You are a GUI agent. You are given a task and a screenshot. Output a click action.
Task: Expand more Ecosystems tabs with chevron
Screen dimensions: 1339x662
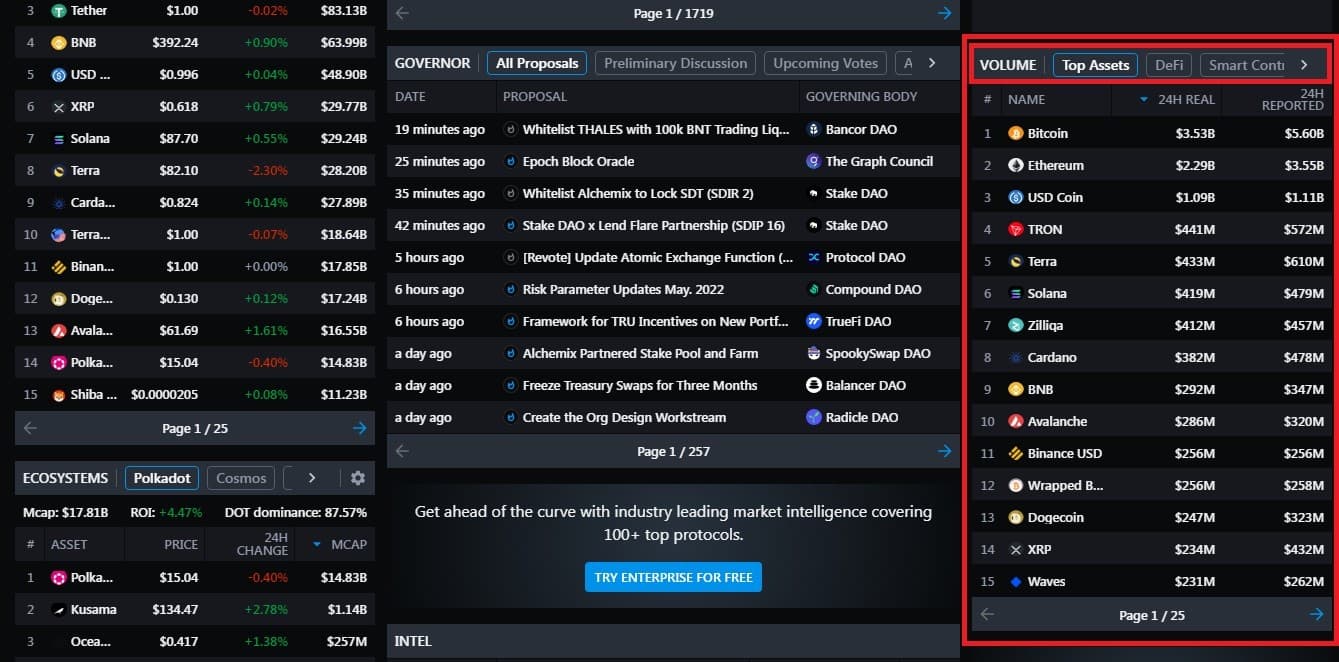[x=312, y=478]
